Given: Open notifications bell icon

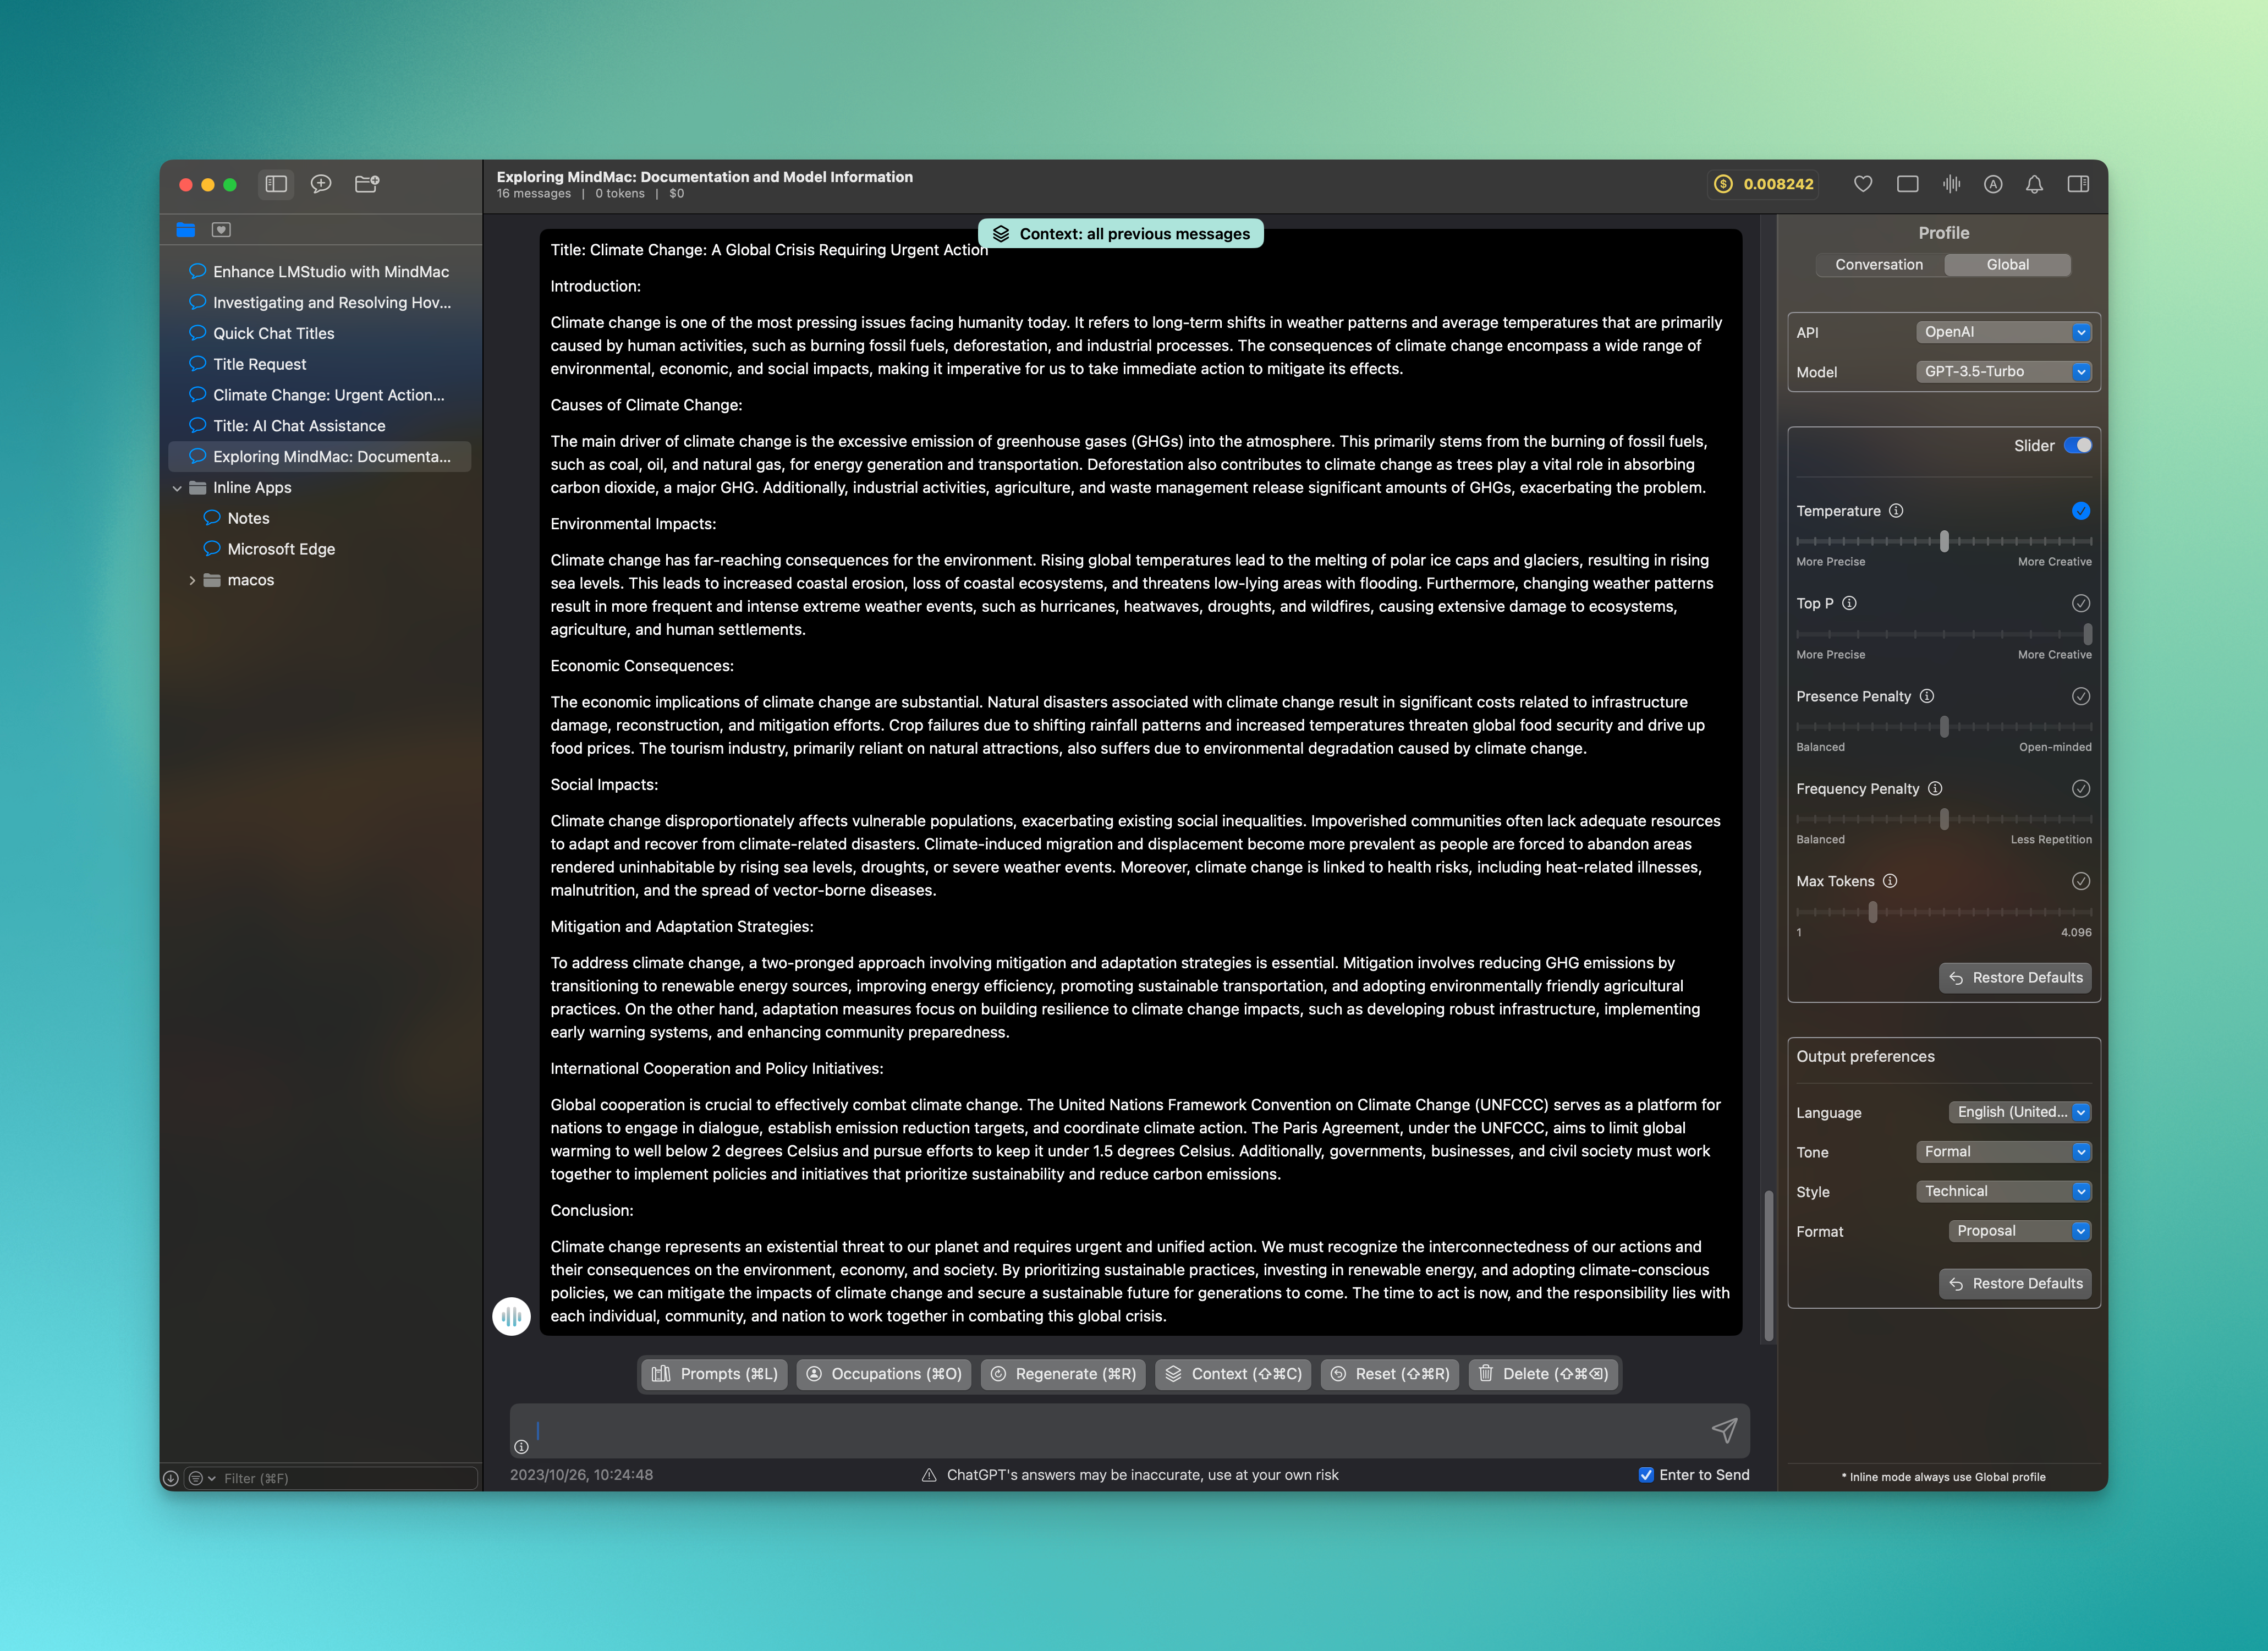Looking at the screenshot, I should coord(2034,184).
